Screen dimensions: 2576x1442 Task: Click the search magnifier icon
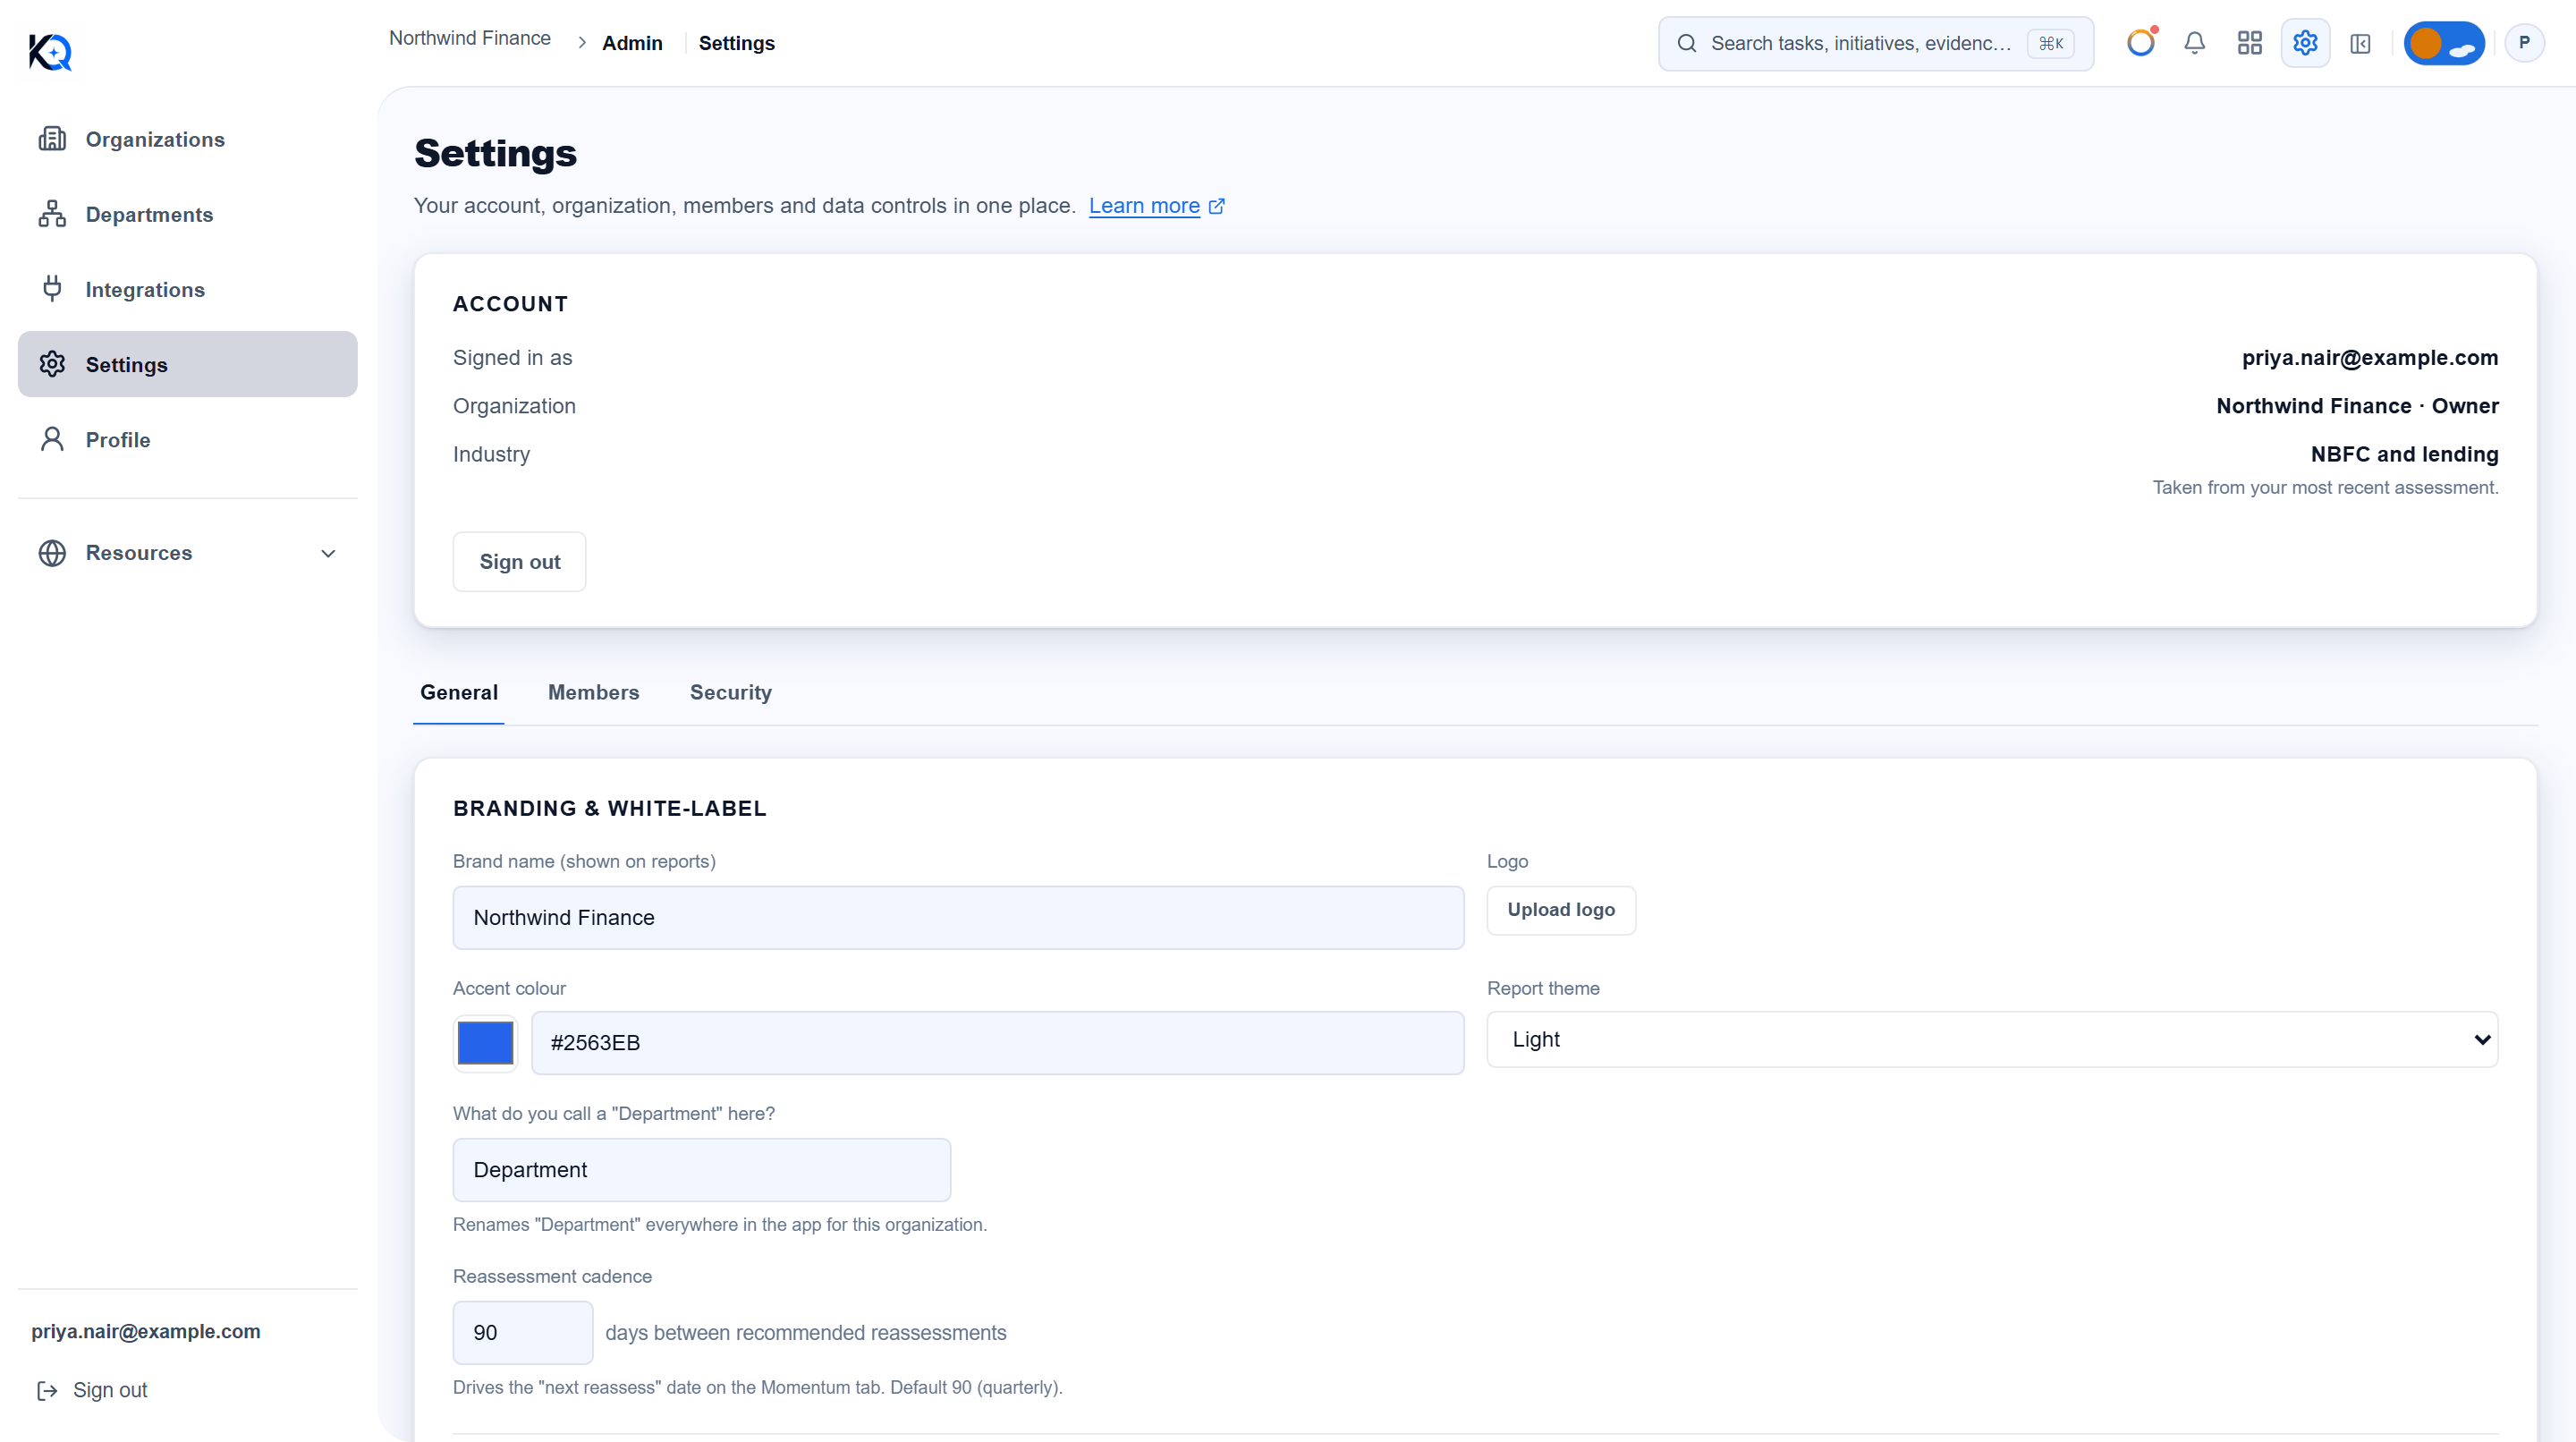click(1686, 43)
